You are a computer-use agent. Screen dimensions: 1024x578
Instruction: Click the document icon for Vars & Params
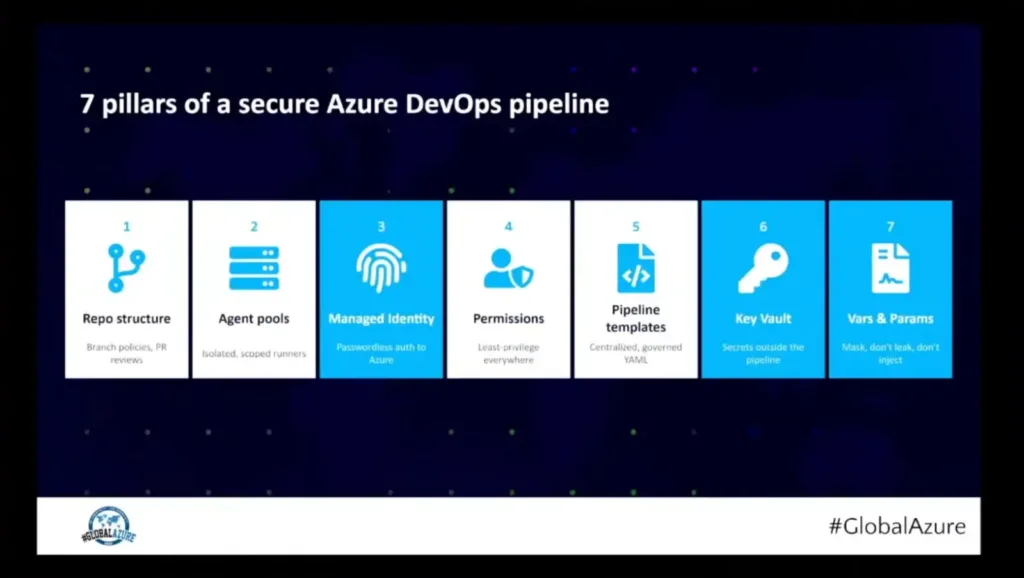tap(890, 268)
